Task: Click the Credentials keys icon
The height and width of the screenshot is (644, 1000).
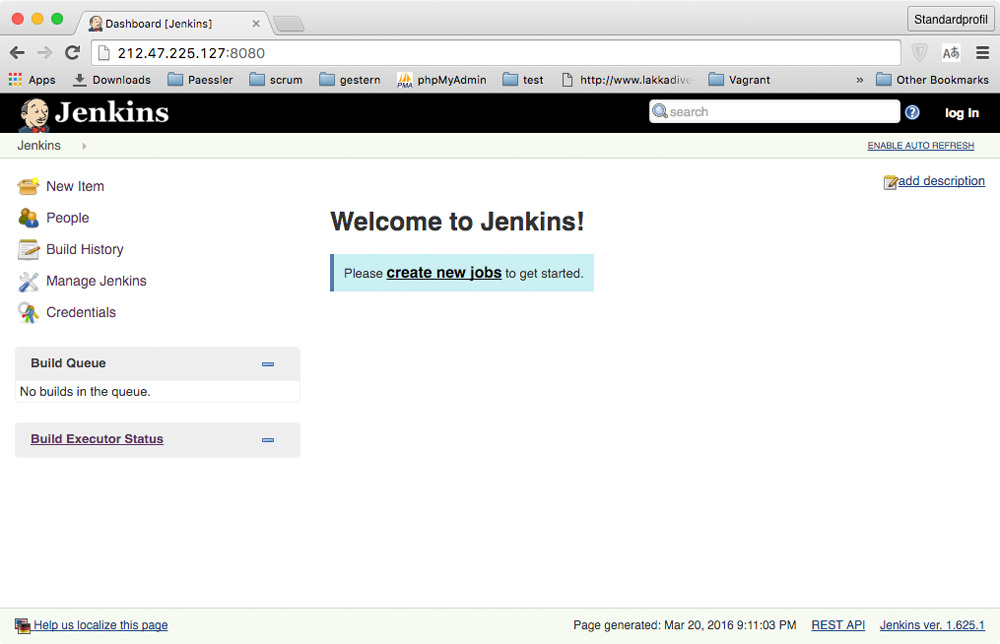Action: click(x=28, y=313)
